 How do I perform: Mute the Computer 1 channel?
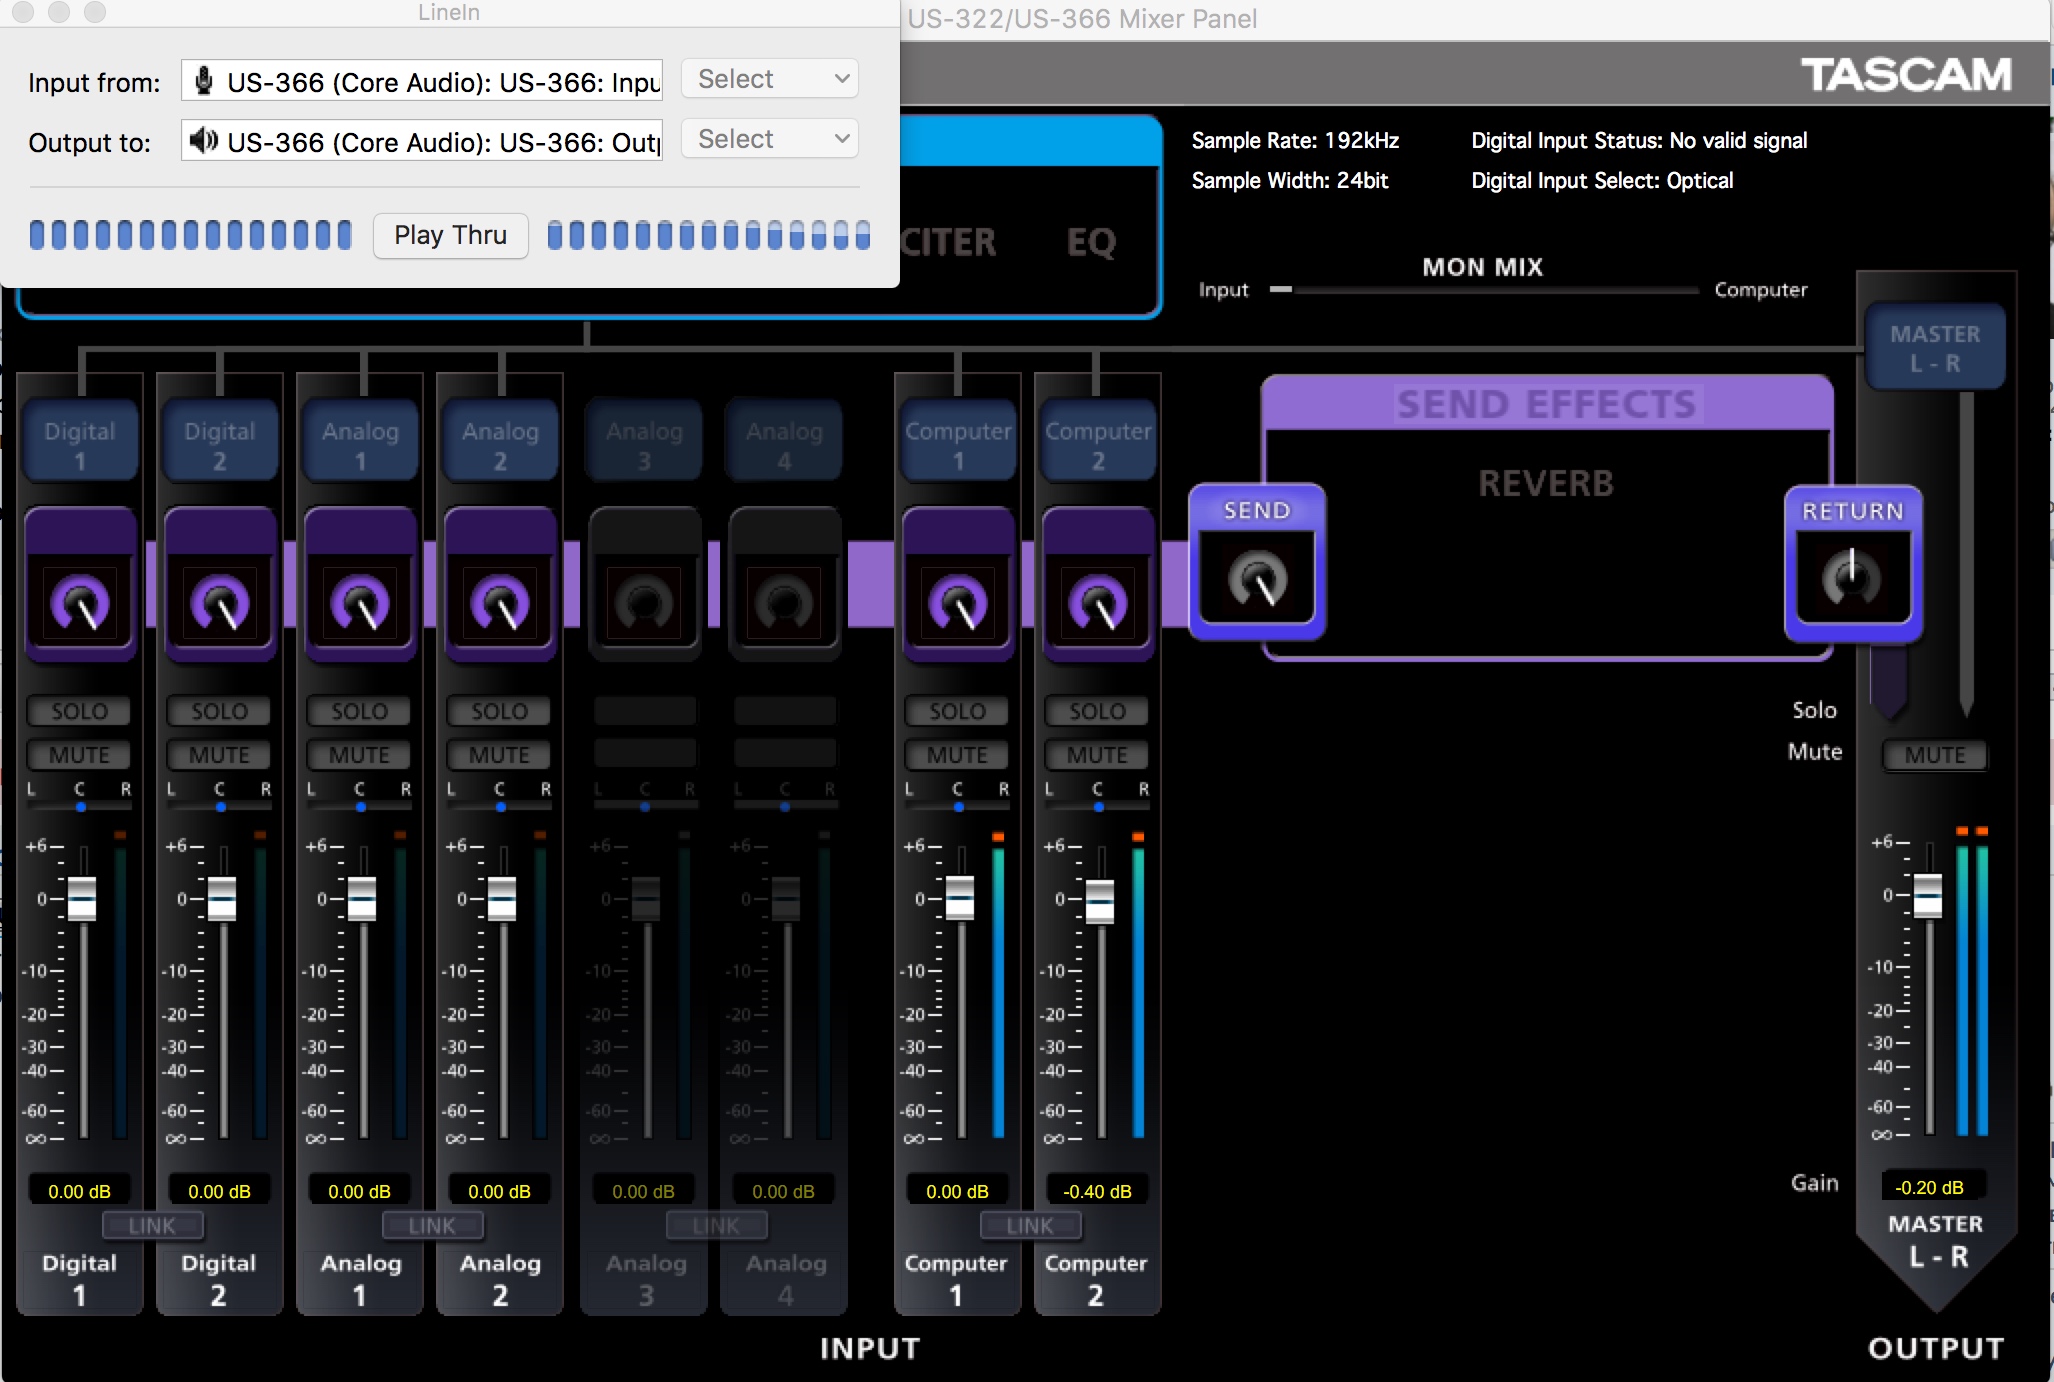957,755
